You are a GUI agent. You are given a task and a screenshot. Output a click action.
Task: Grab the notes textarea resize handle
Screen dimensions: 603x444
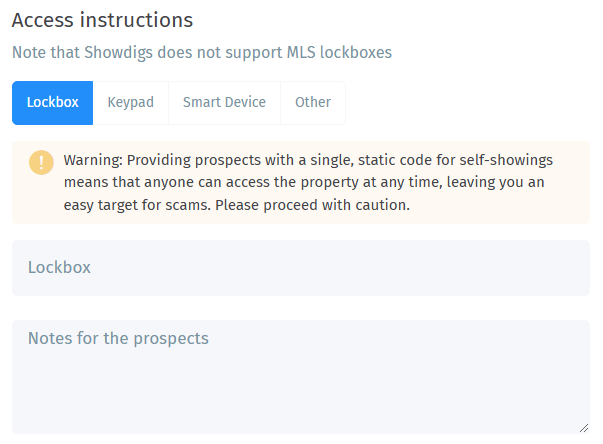pyautogui.click(x=583, y=427)
